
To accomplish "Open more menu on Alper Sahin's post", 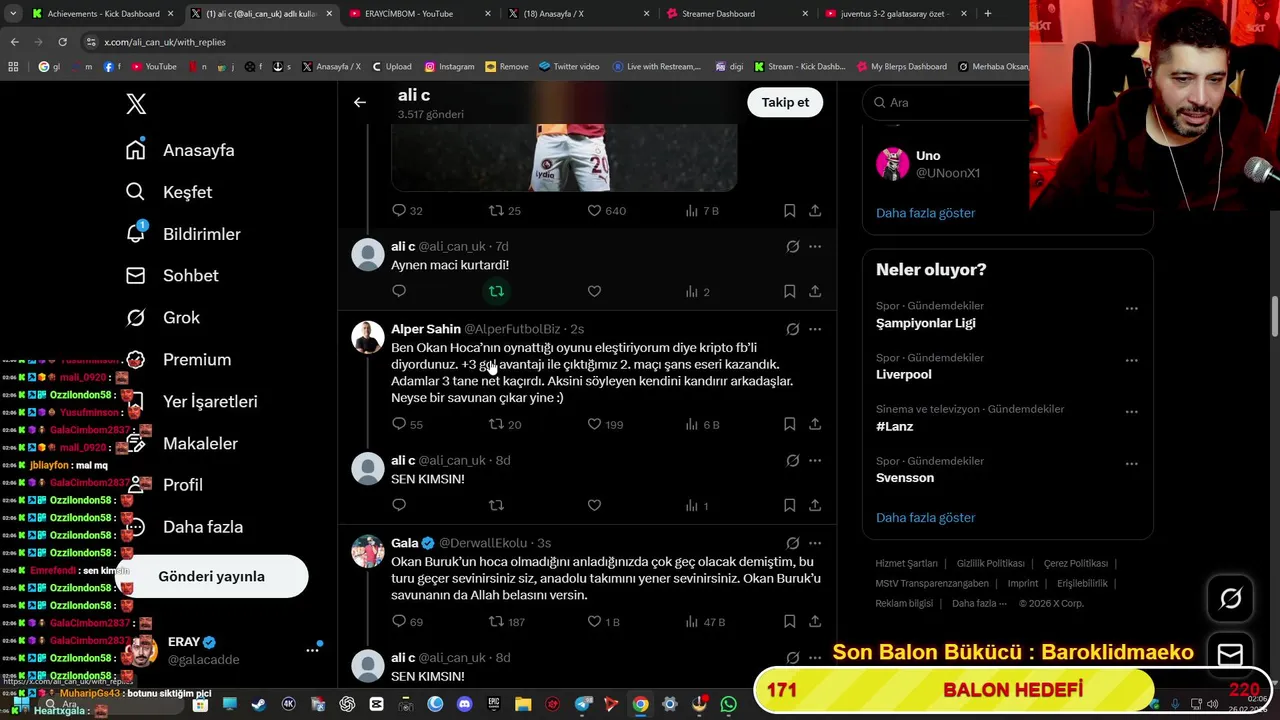I will (815, 329).
